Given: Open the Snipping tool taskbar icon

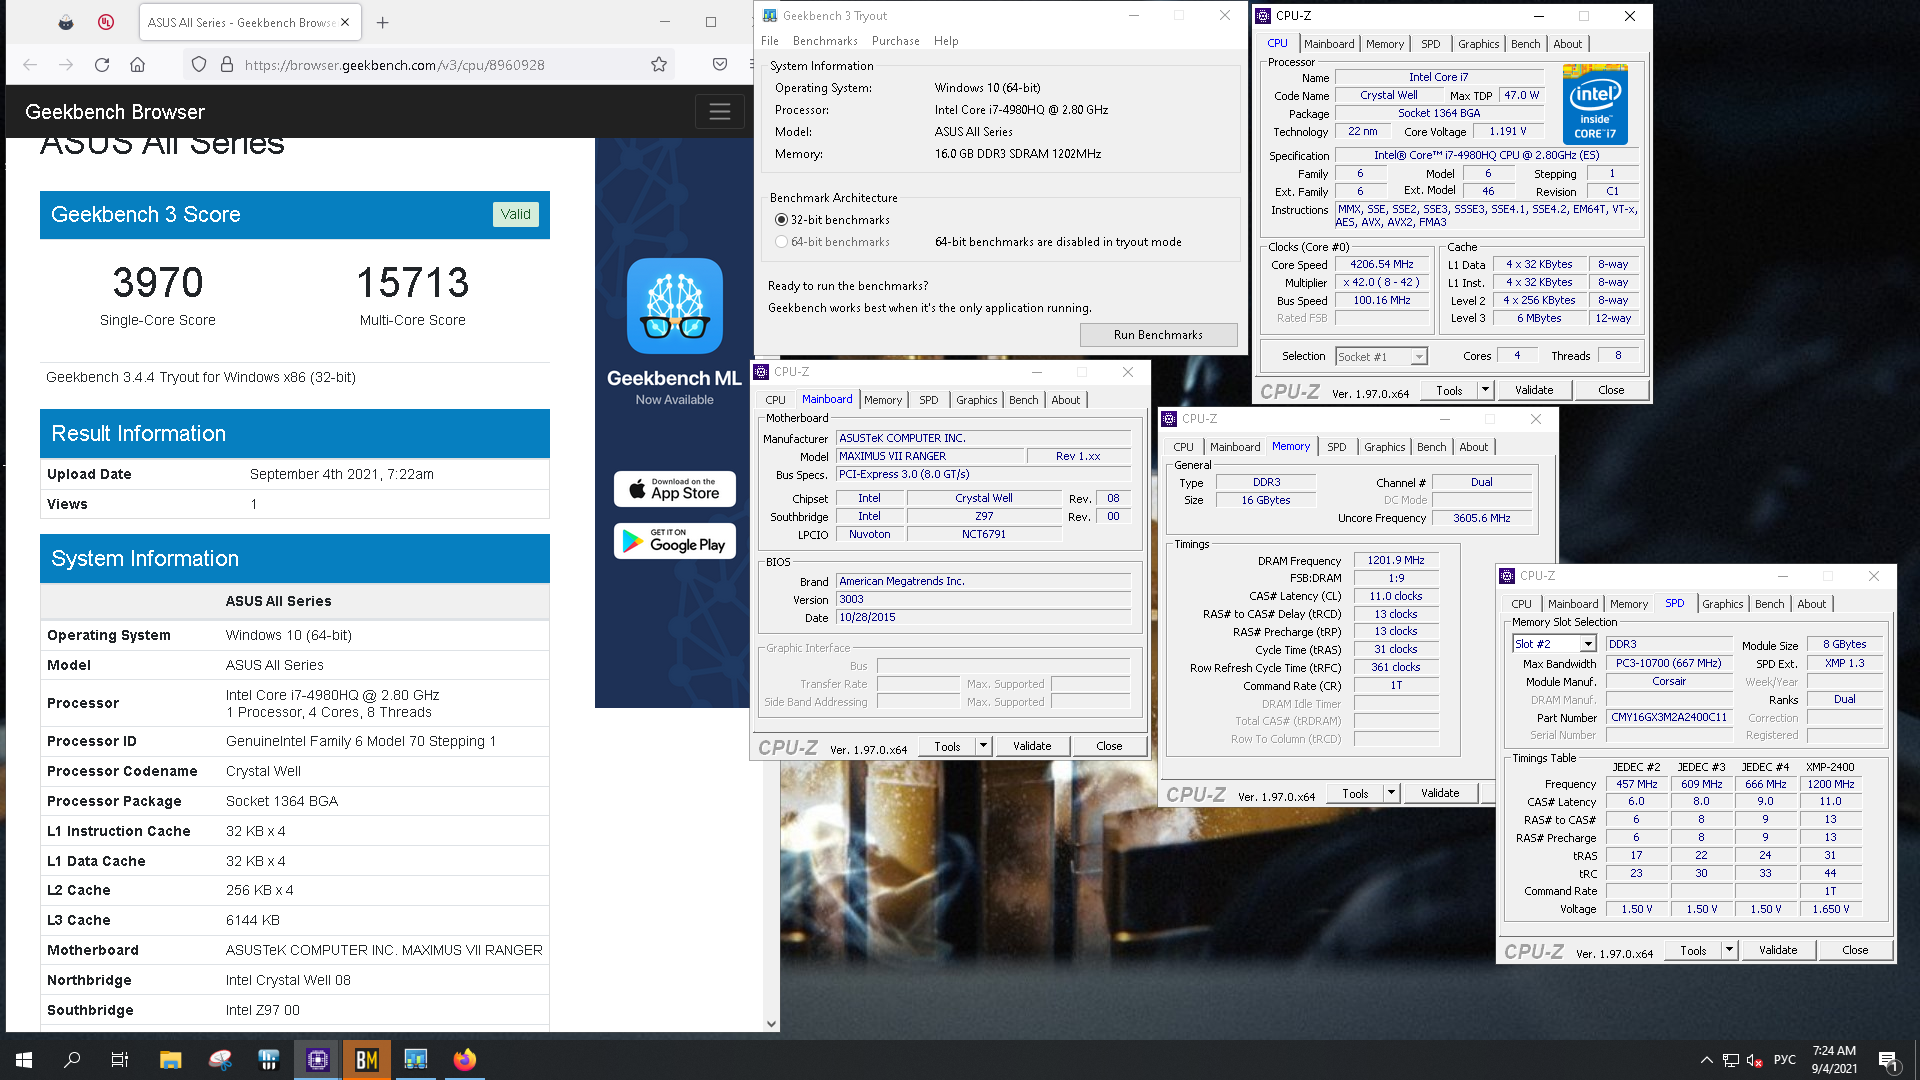Looking at the screenshot, I should click(220, 1060).
